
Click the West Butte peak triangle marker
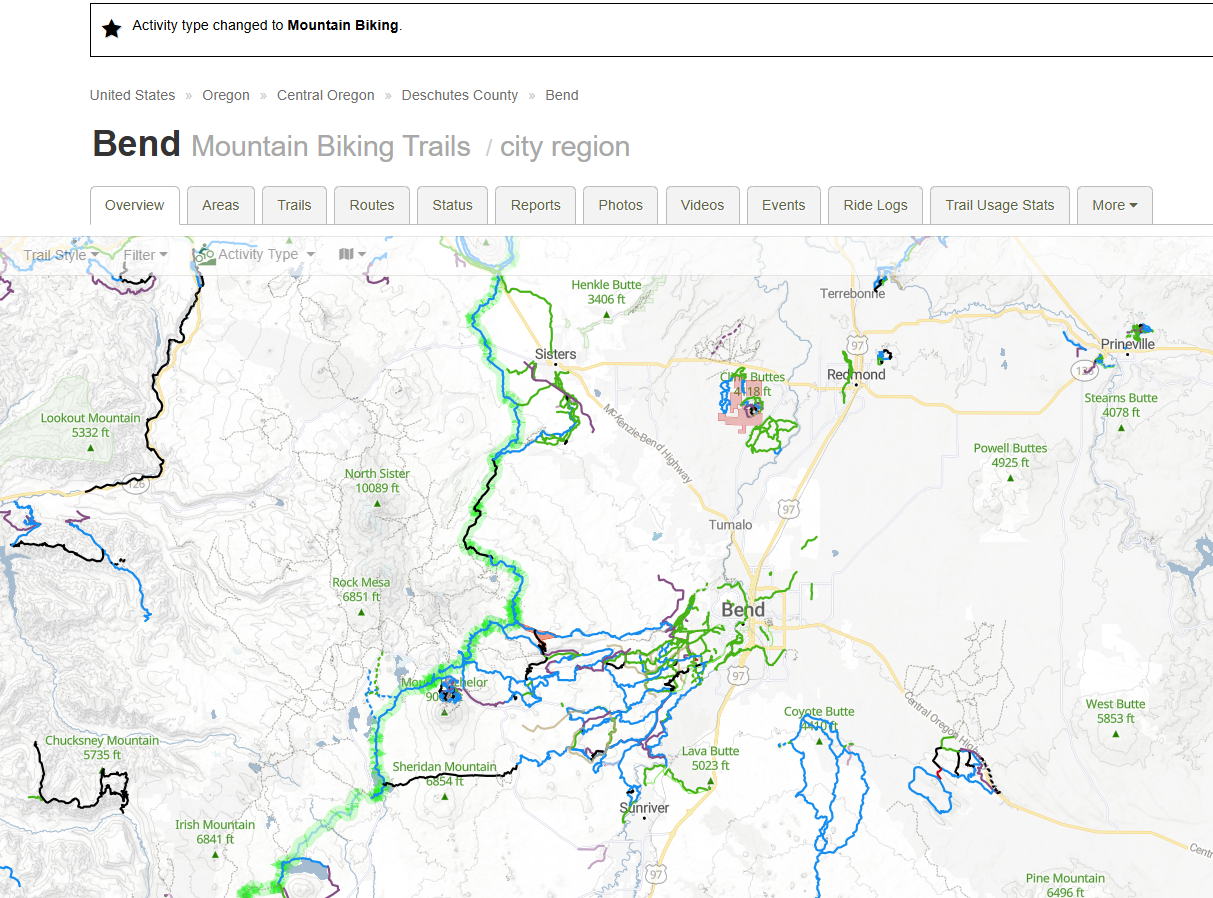[1116, 733]
